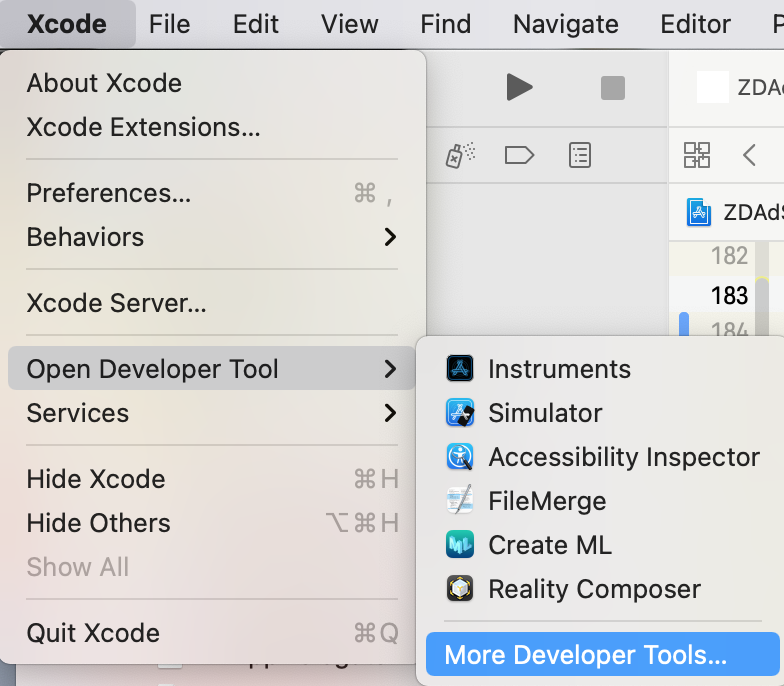Click the blue ZDAd project file icon
Screen dimensions: 784x686
(698, 212)
